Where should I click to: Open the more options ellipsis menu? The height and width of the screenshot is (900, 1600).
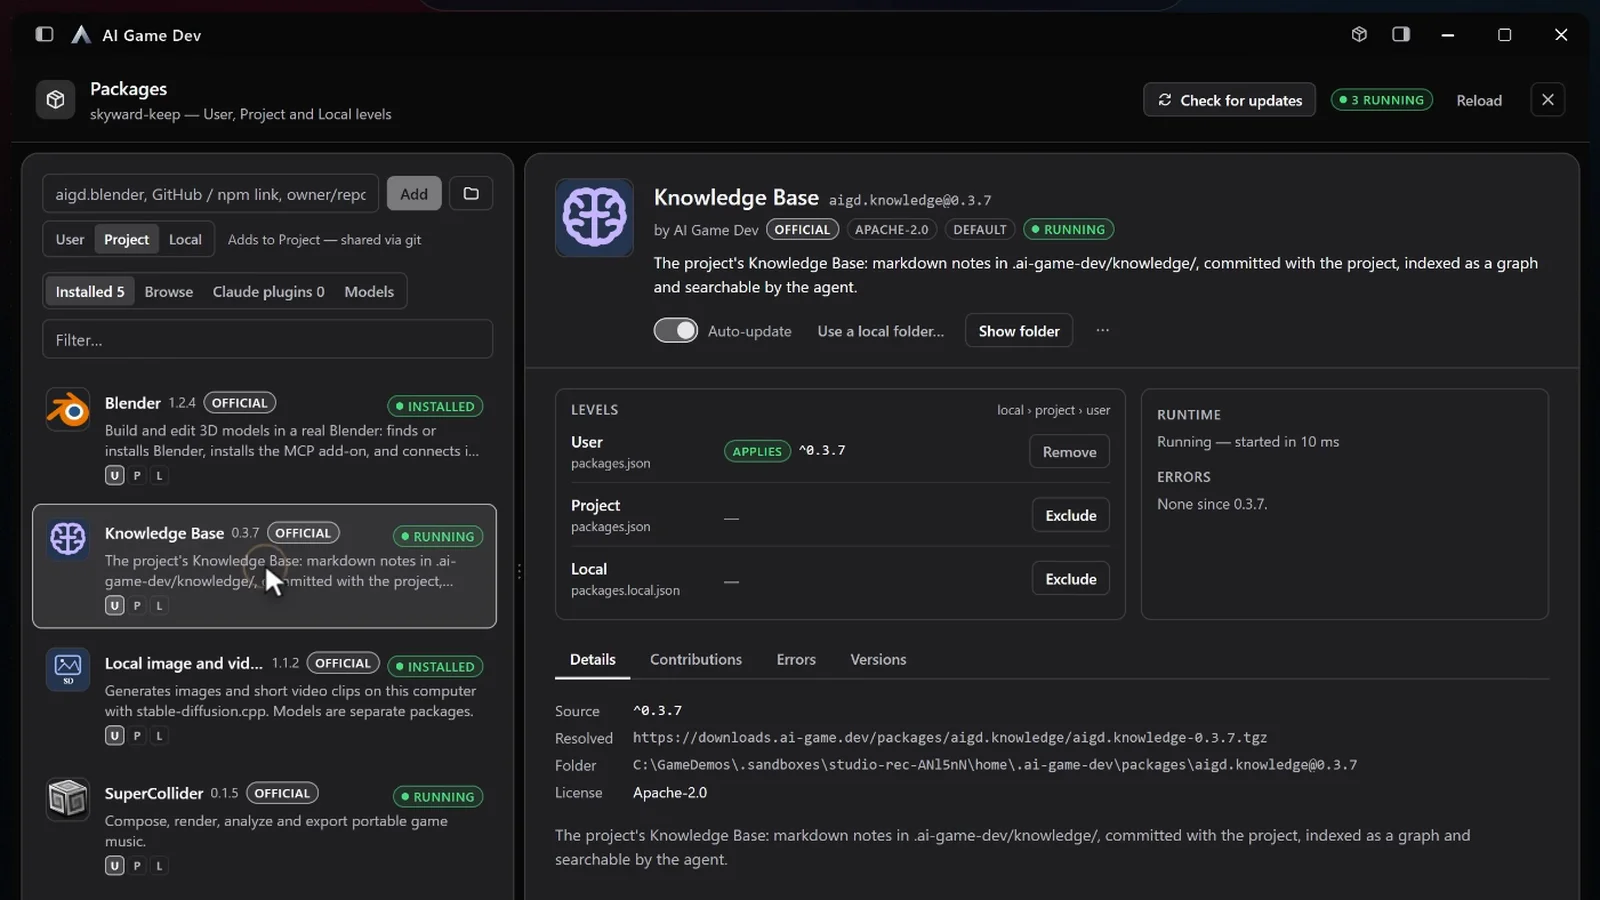click(1102, 331)
